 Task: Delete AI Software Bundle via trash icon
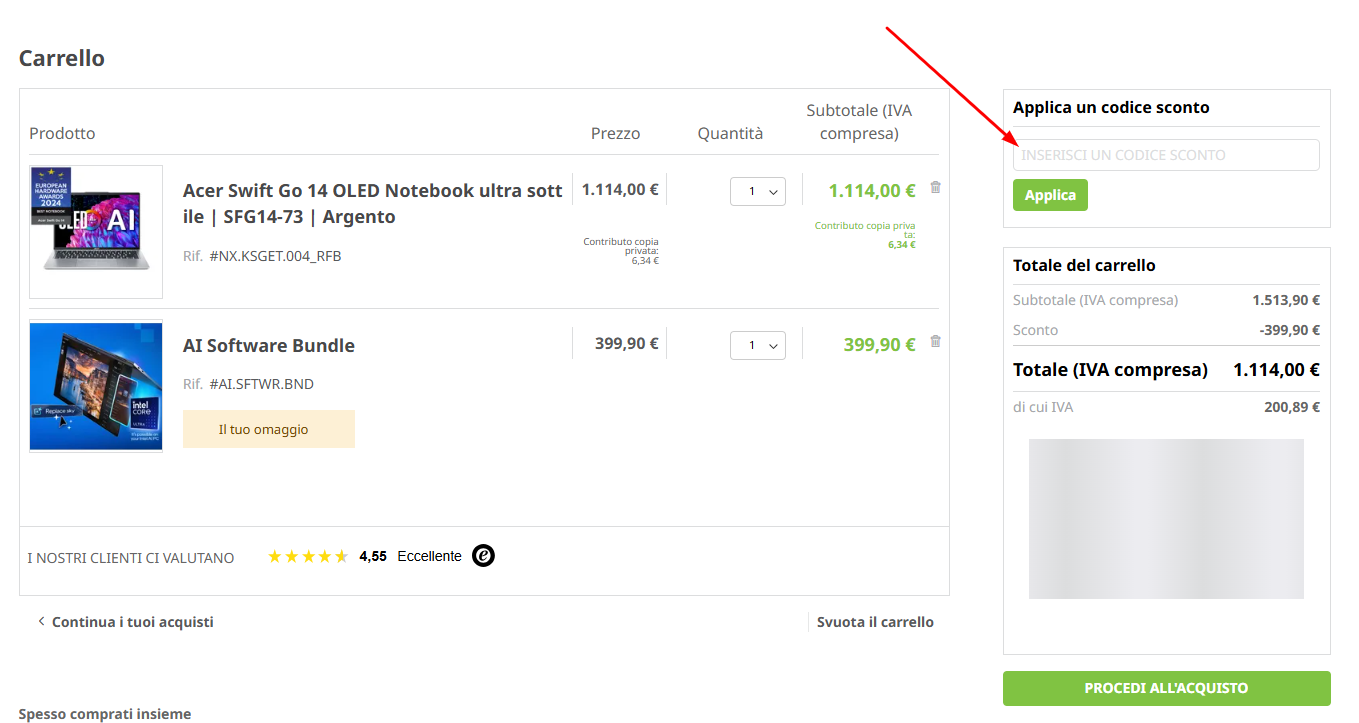[935, 341]
